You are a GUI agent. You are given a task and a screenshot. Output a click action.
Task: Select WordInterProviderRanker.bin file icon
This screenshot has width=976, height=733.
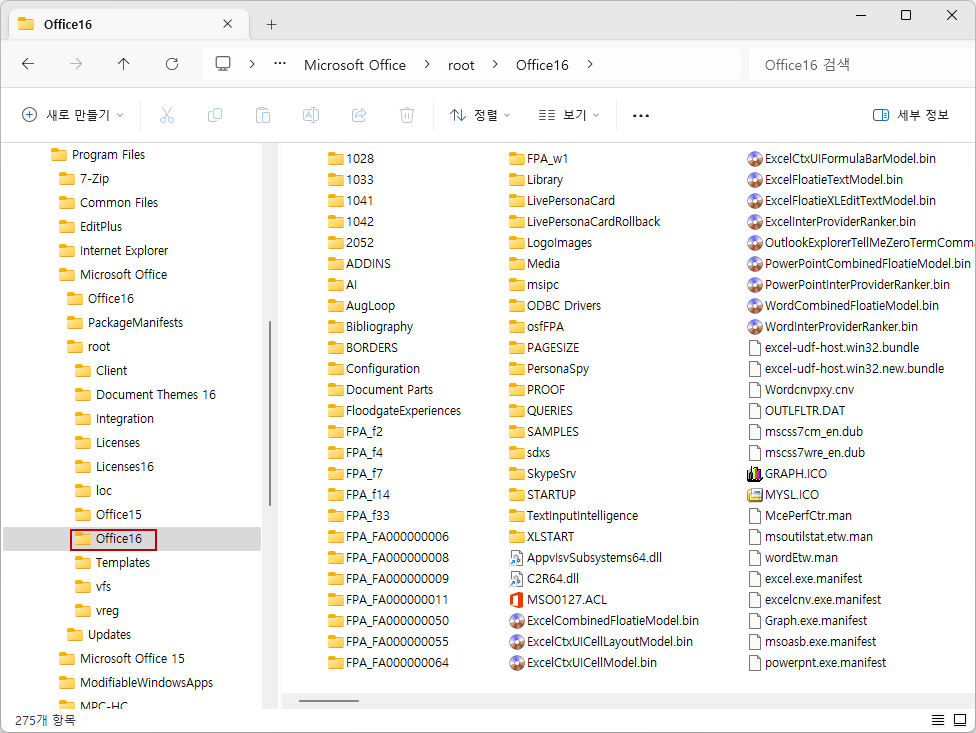click(754, 327)
